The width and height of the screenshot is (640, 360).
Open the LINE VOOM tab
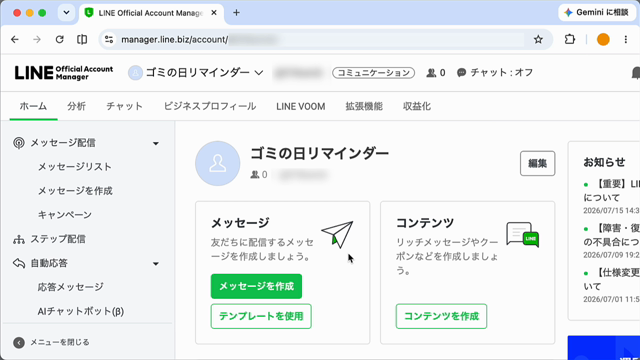(x=301, y=107)
